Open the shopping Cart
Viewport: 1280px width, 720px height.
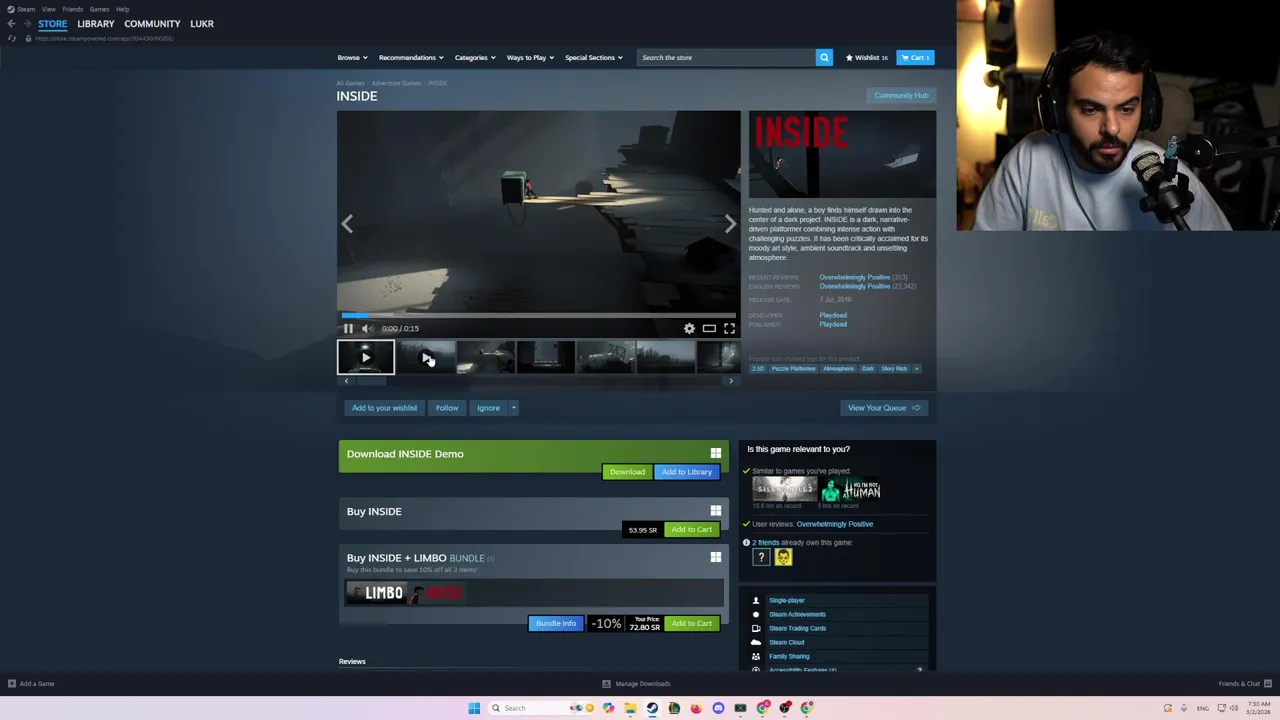(x=915, y=57)
